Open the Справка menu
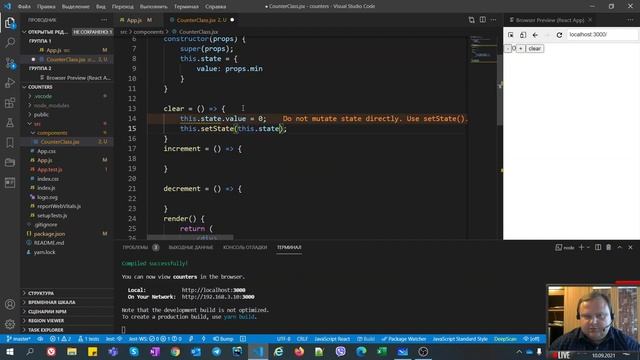The image size is (640, 360). pos(216,7)
